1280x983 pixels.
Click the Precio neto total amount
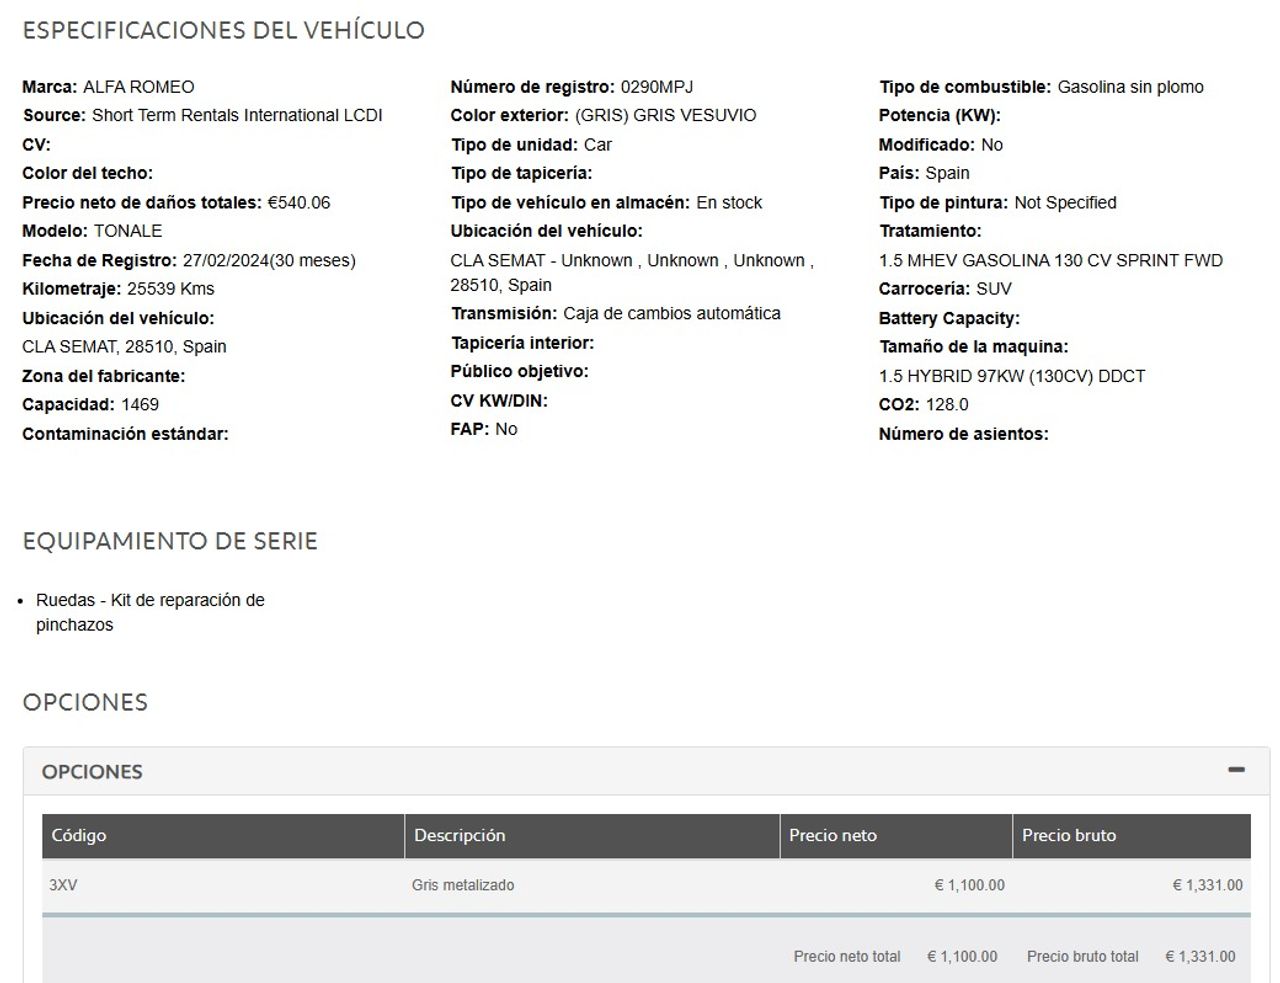pyautogui.click(x=962, y=956)
